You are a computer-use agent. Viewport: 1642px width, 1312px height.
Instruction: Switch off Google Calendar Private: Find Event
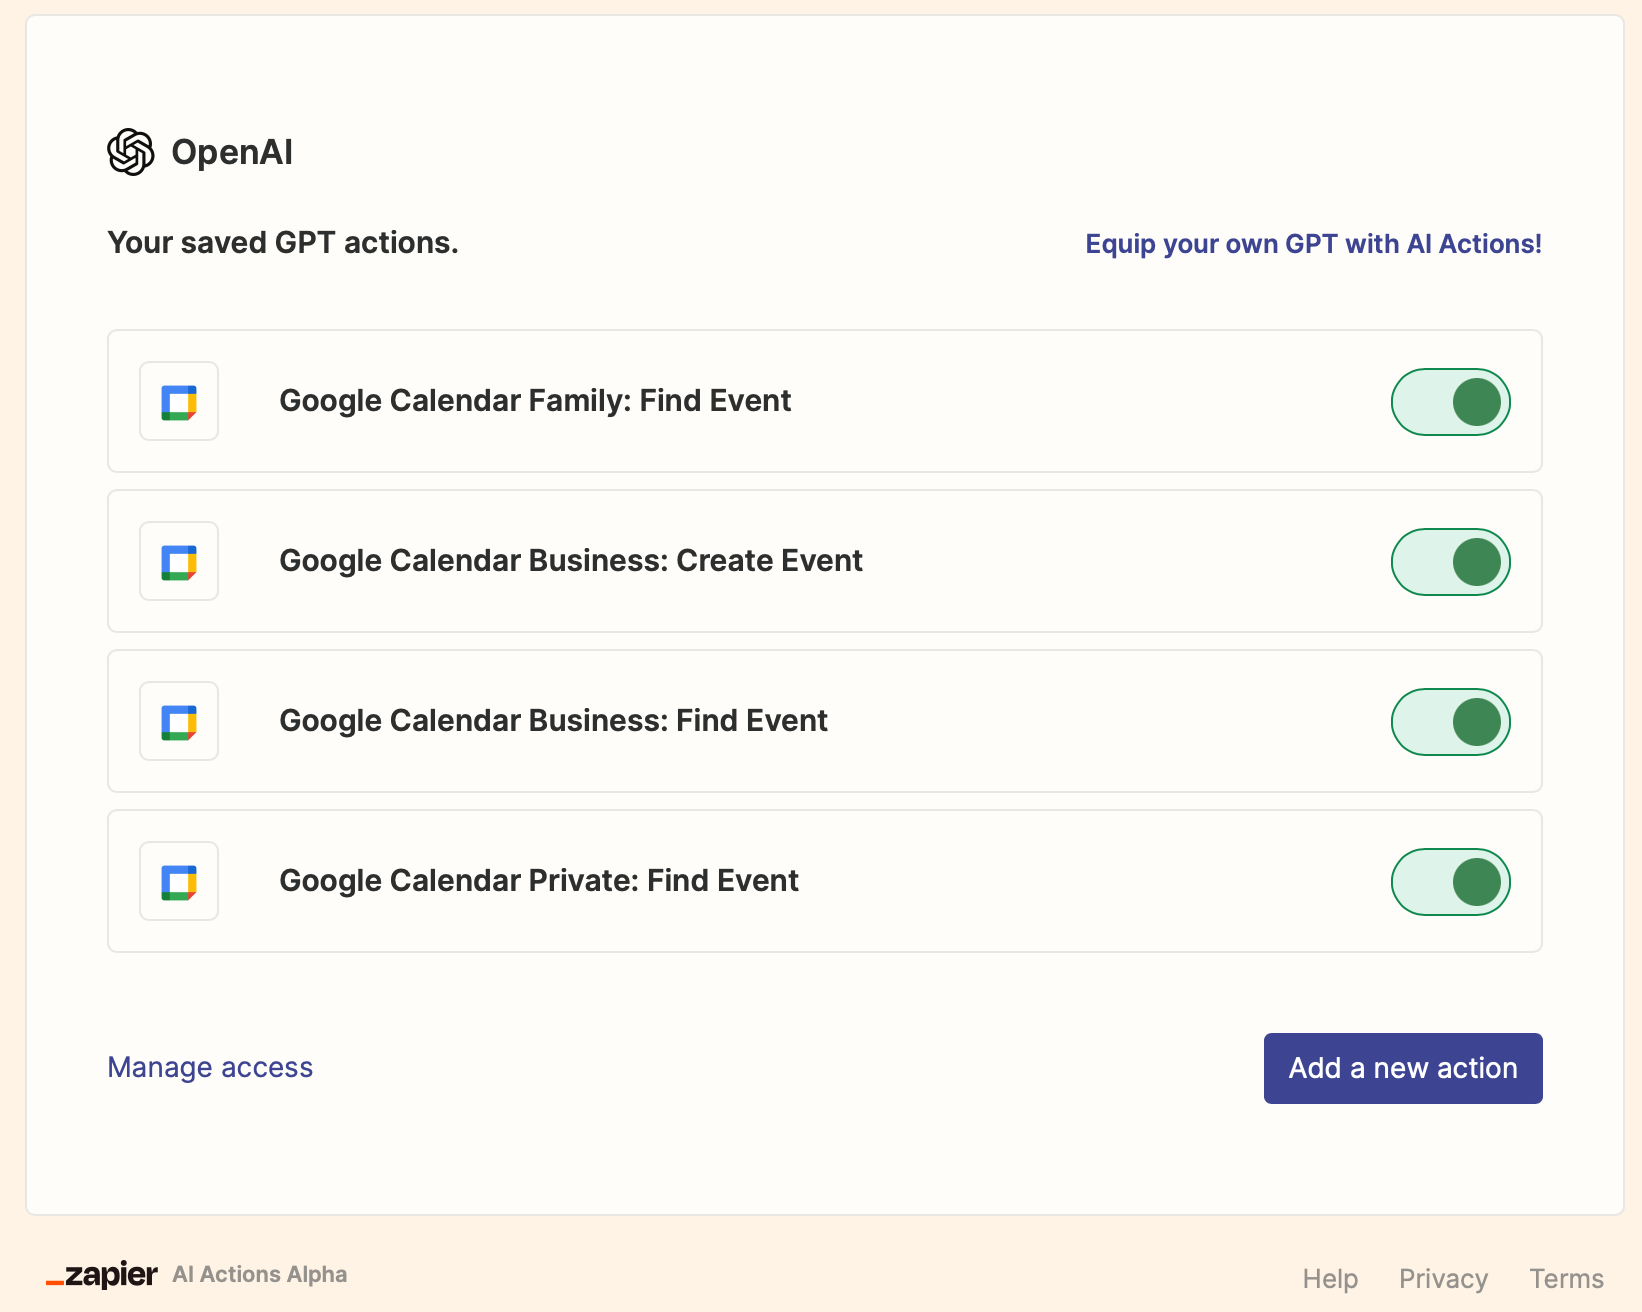point(1450,882)
